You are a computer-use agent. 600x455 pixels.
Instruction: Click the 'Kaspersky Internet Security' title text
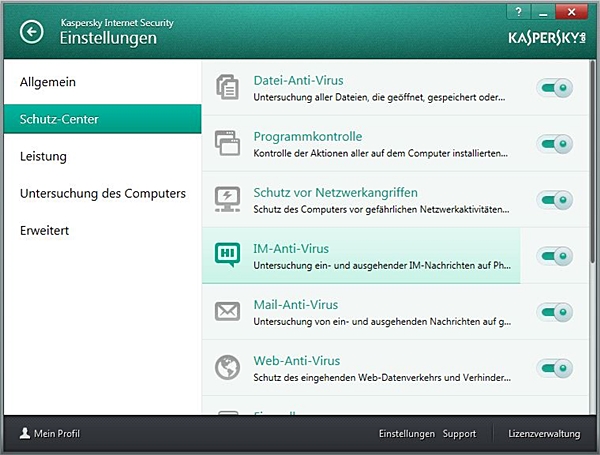tap(117, 23)
